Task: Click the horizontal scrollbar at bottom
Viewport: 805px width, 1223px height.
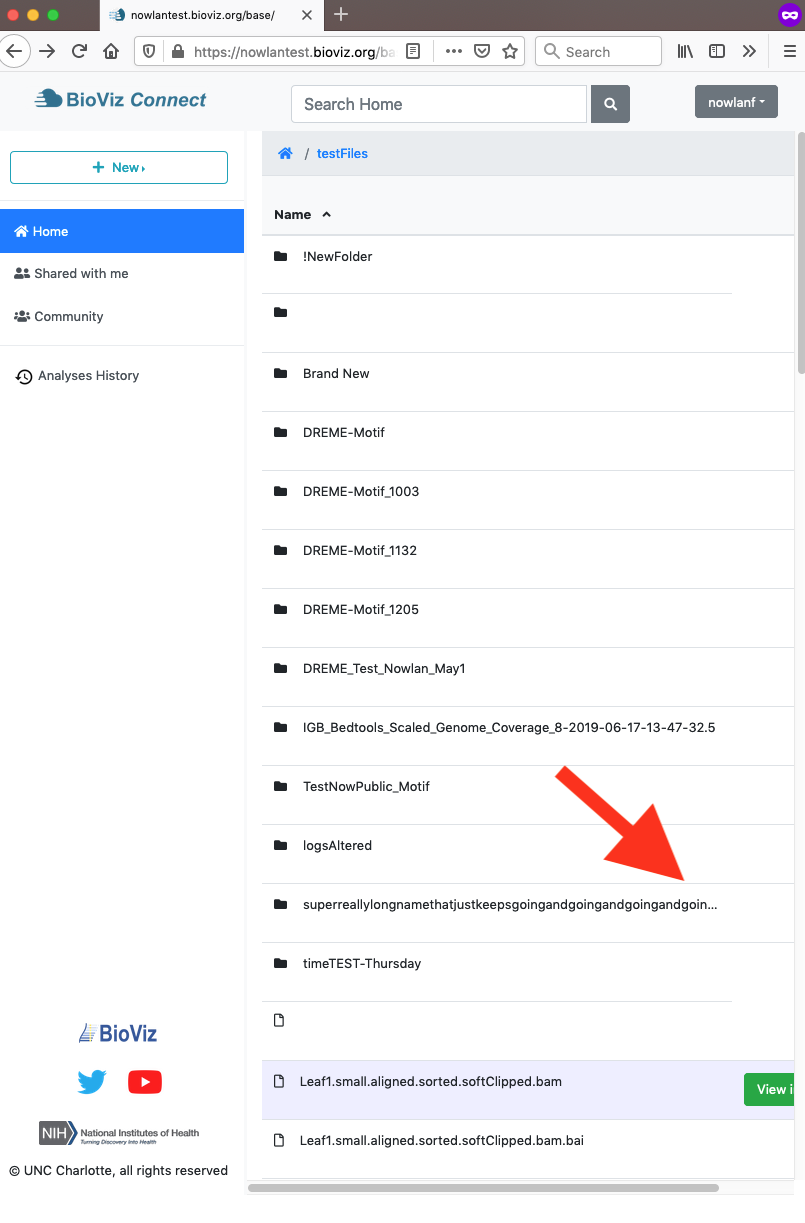Action: click(x=483, y=1188)
